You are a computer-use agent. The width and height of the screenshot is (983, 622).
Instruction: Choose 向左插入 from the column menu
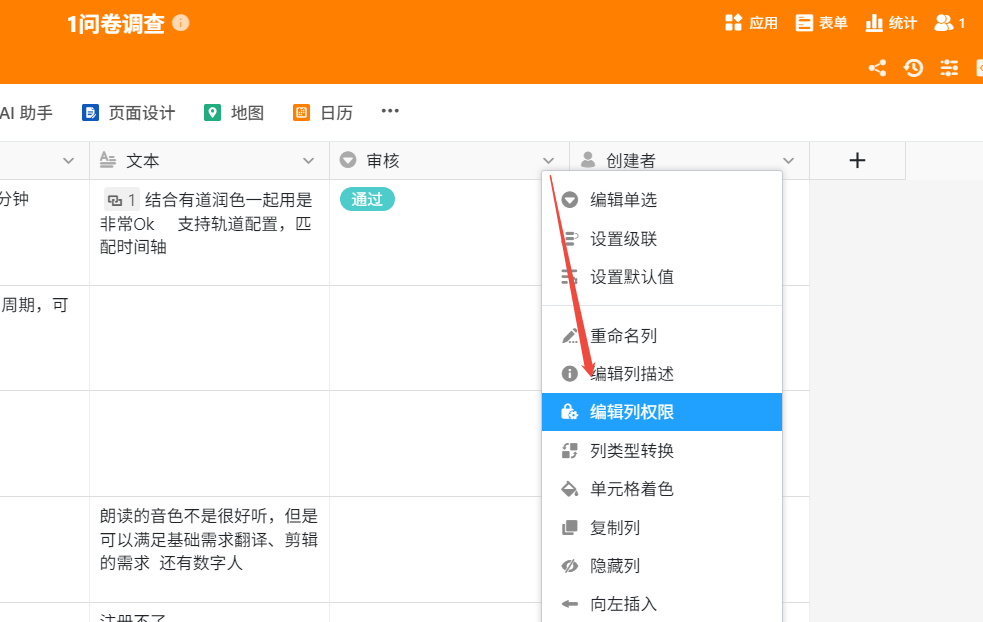tap(662, 604)
